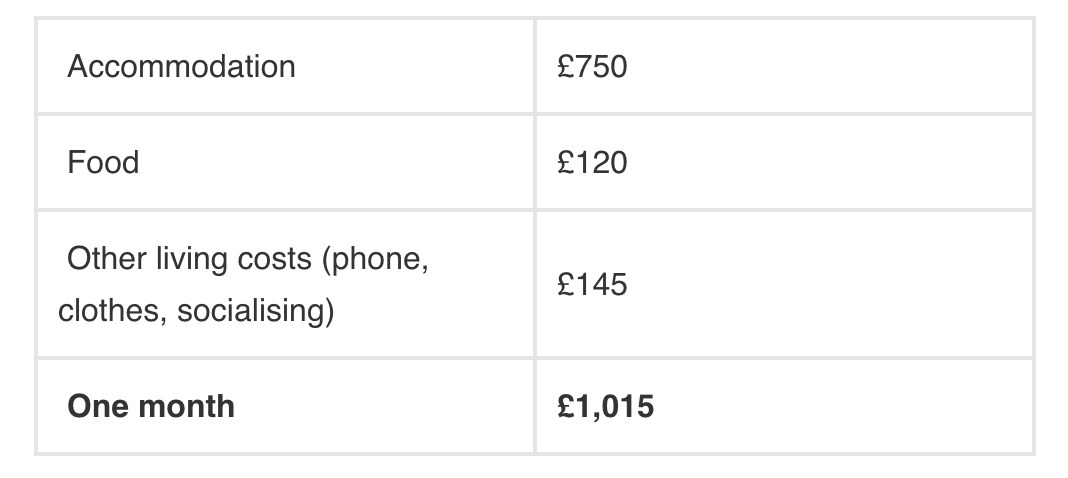Select the bold One month label
The width and height of the screenshot is (1068, 478).
[x=151, y=407]
